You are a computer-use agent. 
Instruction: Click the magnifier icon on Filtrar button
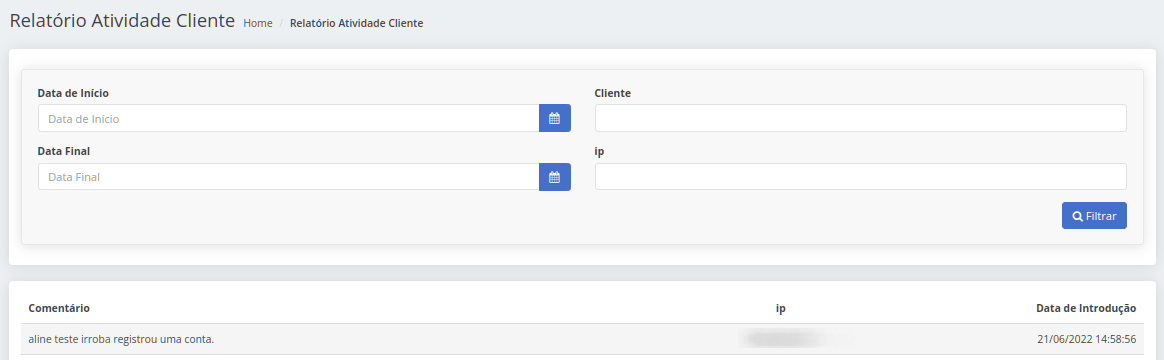point(1077,216)
